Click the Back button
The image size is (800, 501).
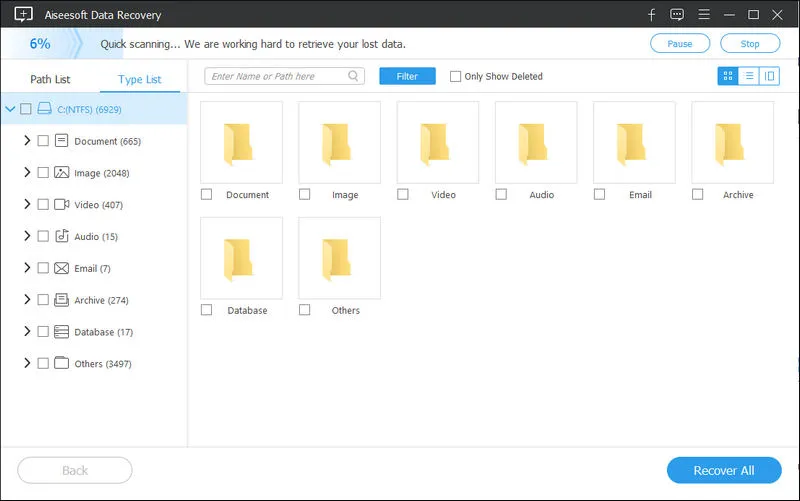coord(75,470)
